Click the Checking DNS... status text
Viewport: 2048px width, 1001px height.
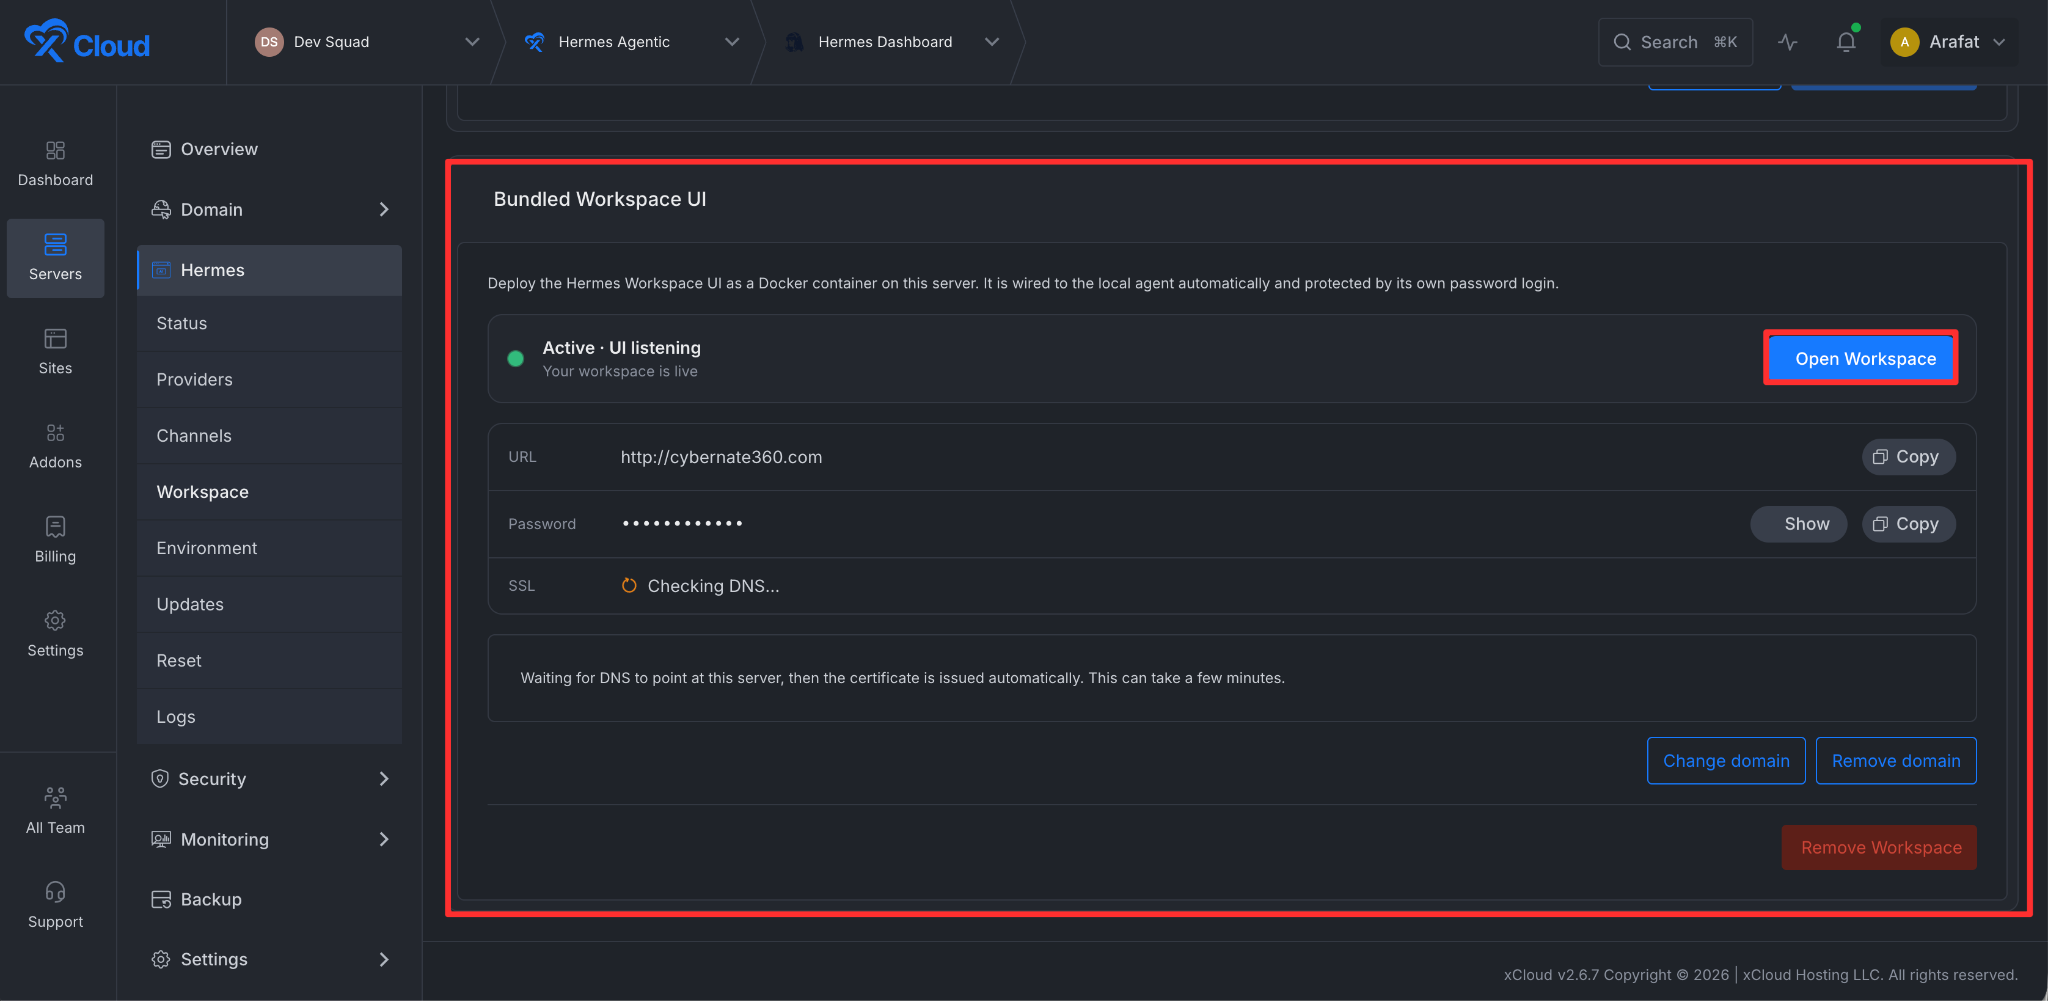point(713,585)
